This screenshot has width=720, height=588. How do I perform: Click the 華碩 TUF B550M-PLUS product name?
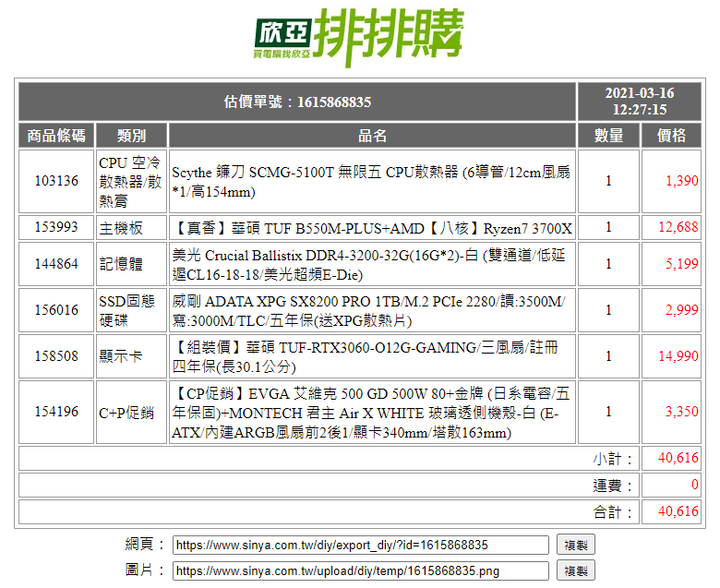372,227
